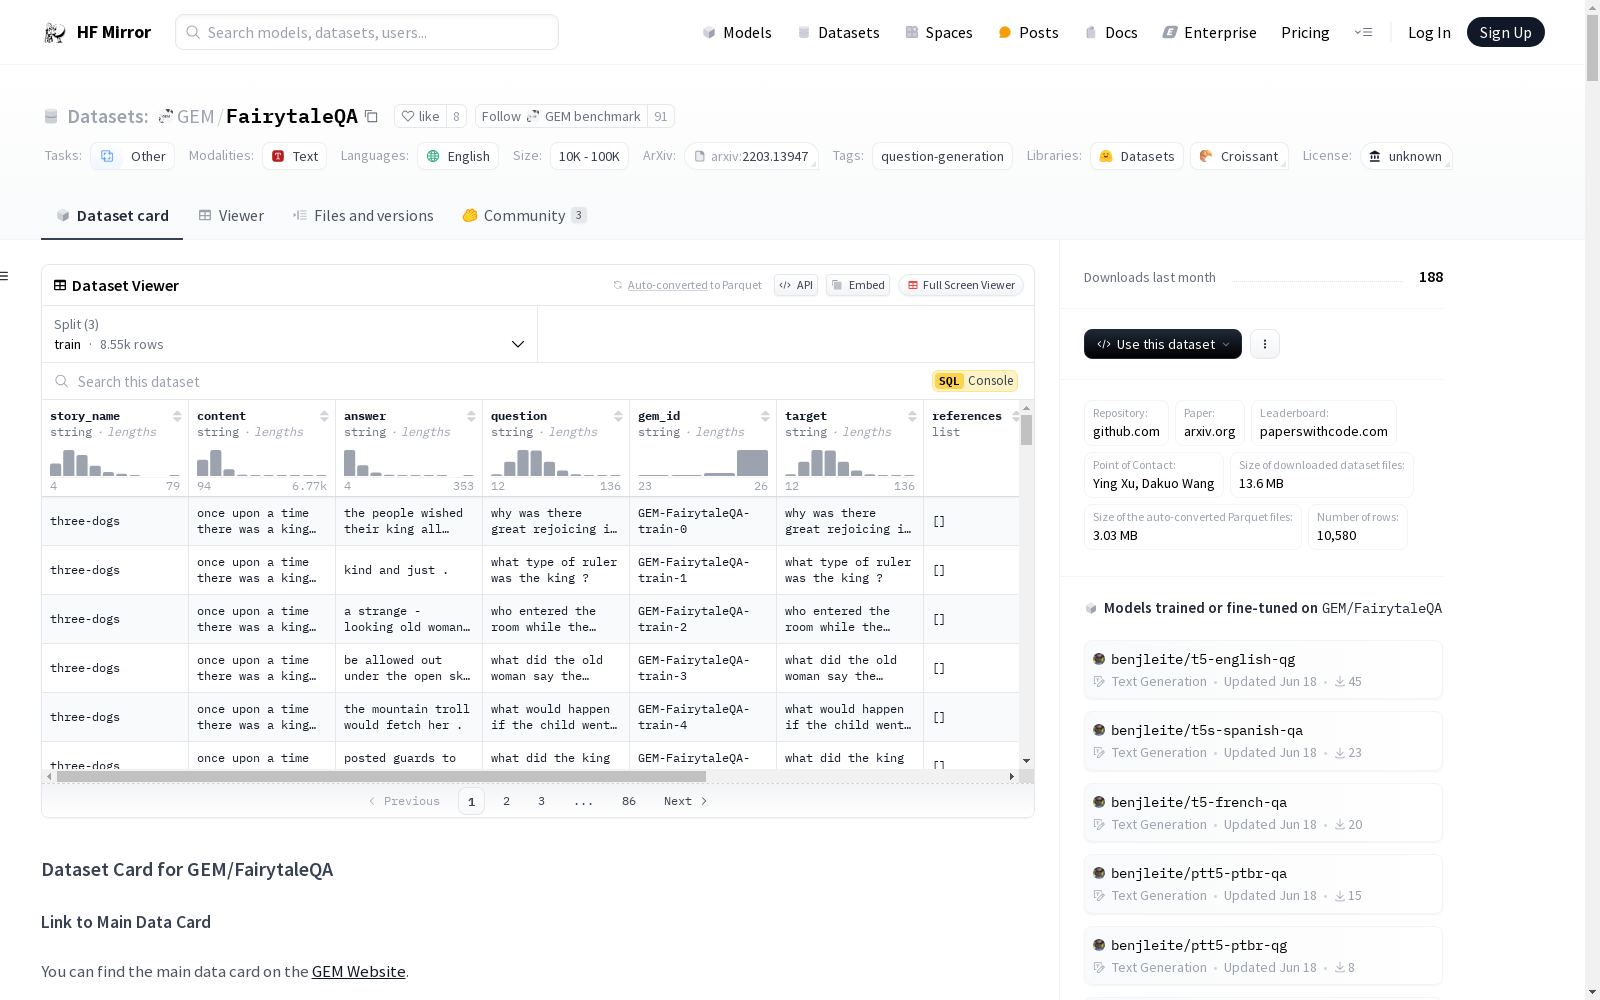The width and height of the screenshot is (1600, 1000).
Task: Click the benjleite/t5-english-qg avatar
Action: click(1099, 659)
